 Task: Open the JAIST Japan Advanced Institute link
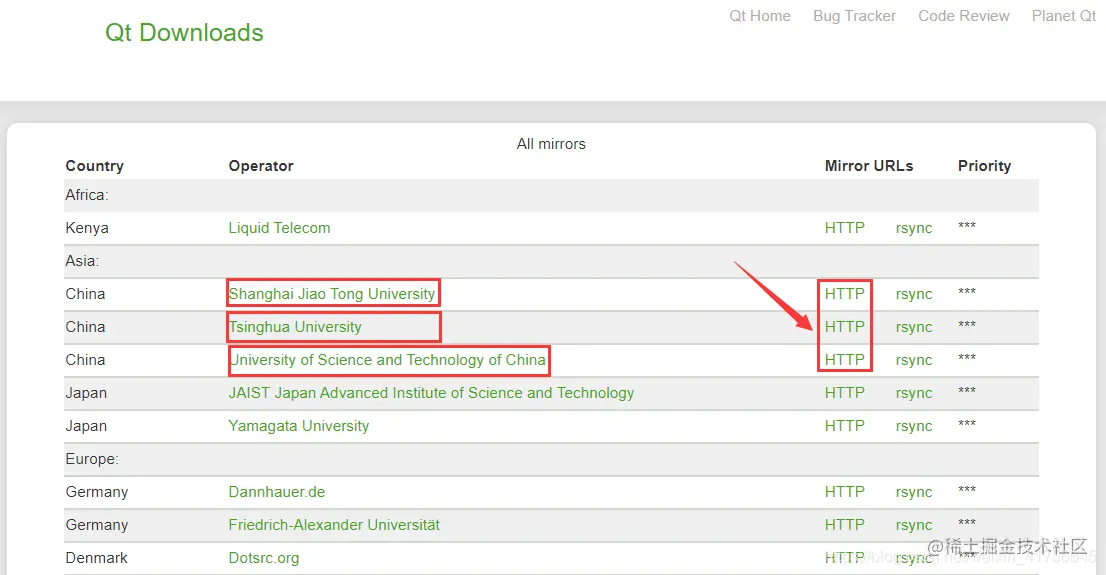click(x=431, y=393)
